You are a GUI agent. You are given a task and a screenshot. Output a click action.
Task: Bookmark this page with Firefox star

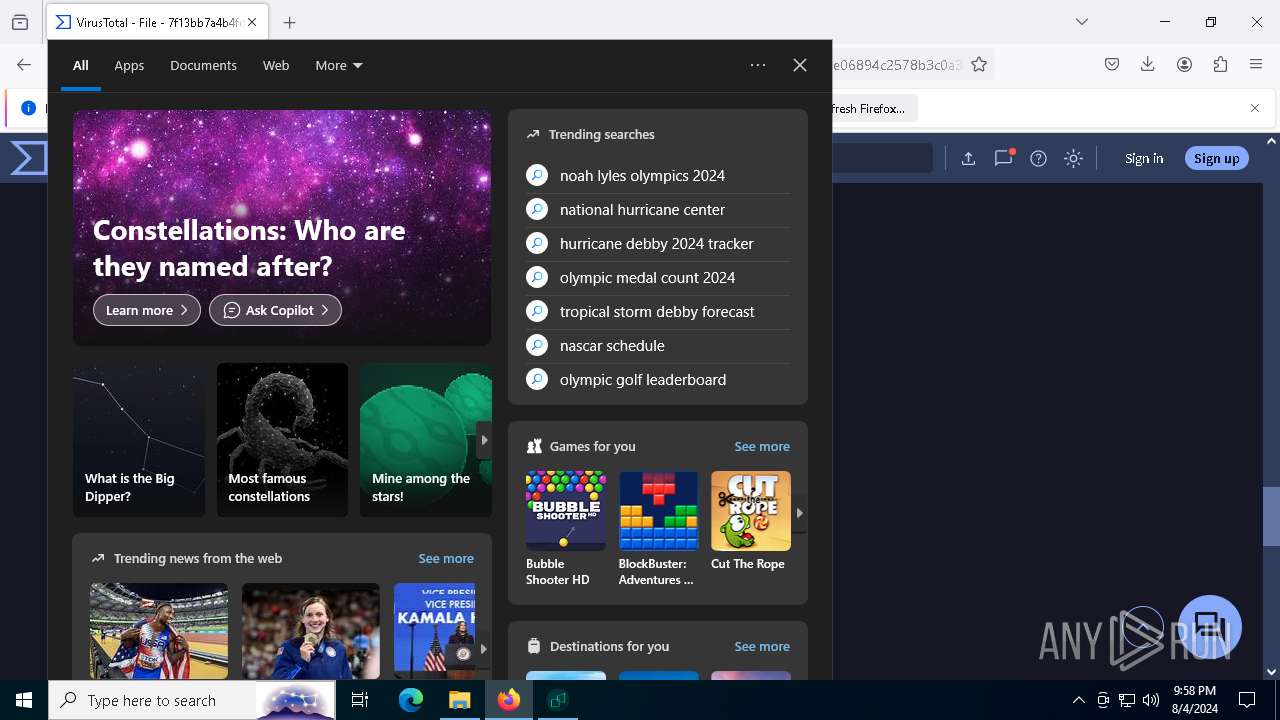979,64
